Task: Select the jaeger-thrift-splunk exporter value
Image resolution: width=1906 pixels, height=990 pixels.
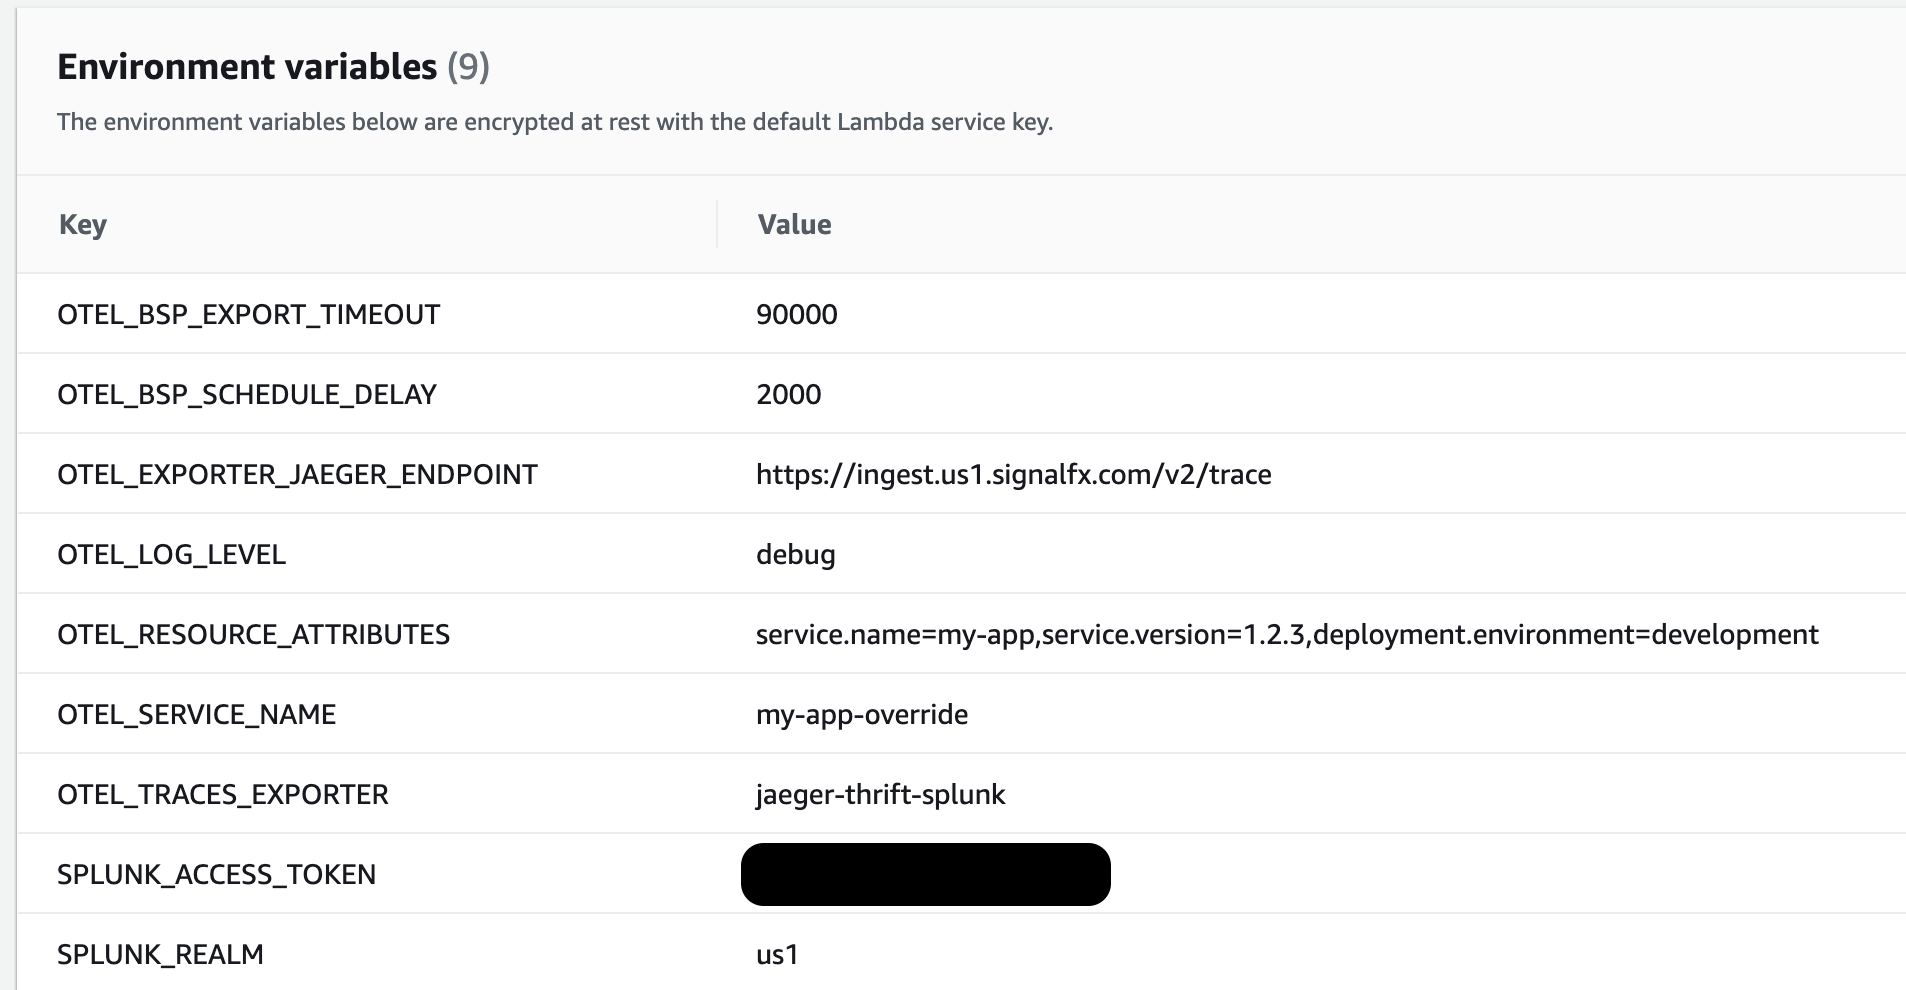Action: point(881,794)
